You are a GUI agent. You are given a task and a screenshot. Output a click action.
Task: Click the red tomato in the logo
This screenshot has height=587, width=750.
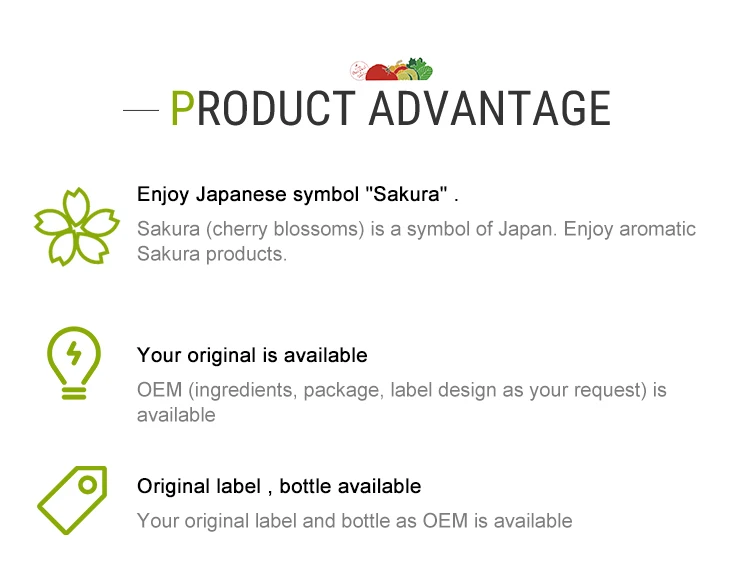click(381, 72)
